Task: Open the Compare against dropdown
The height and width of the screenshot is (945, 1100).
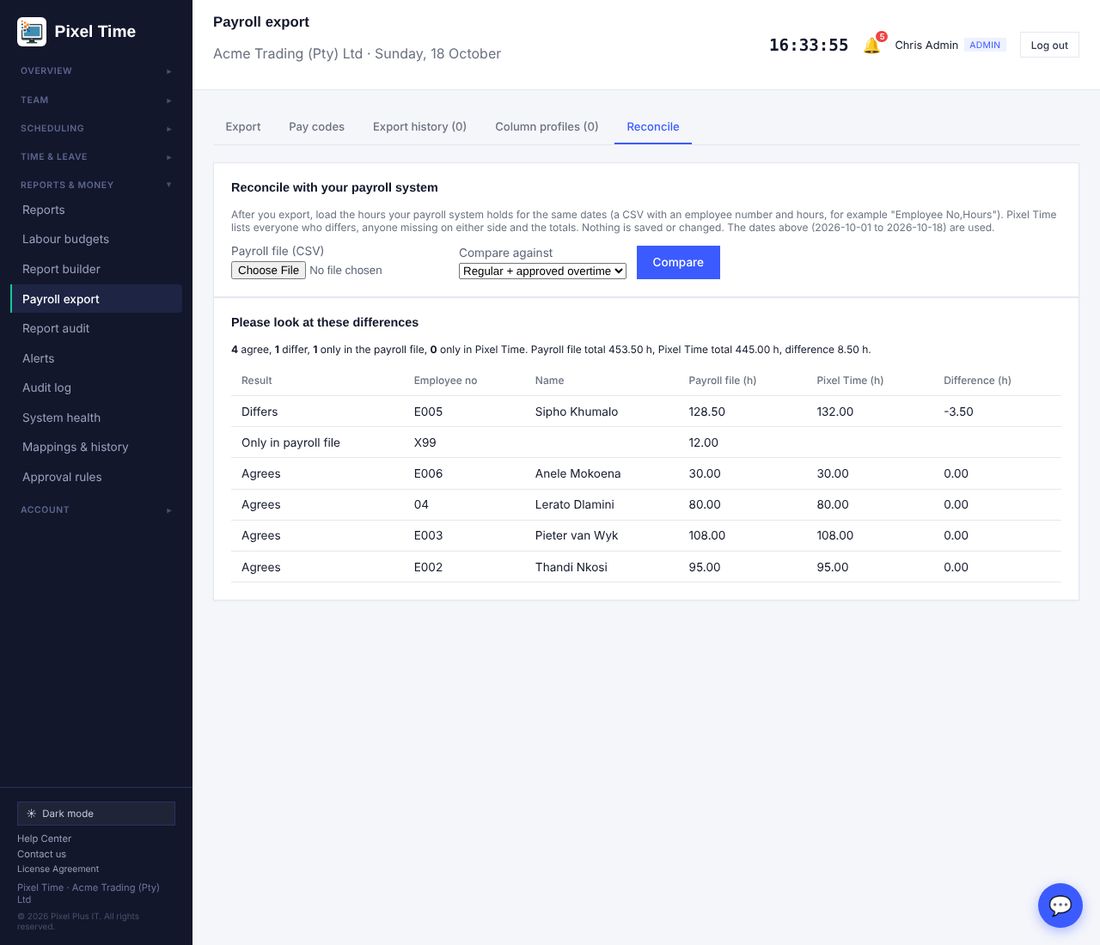Action: point(542,271)
